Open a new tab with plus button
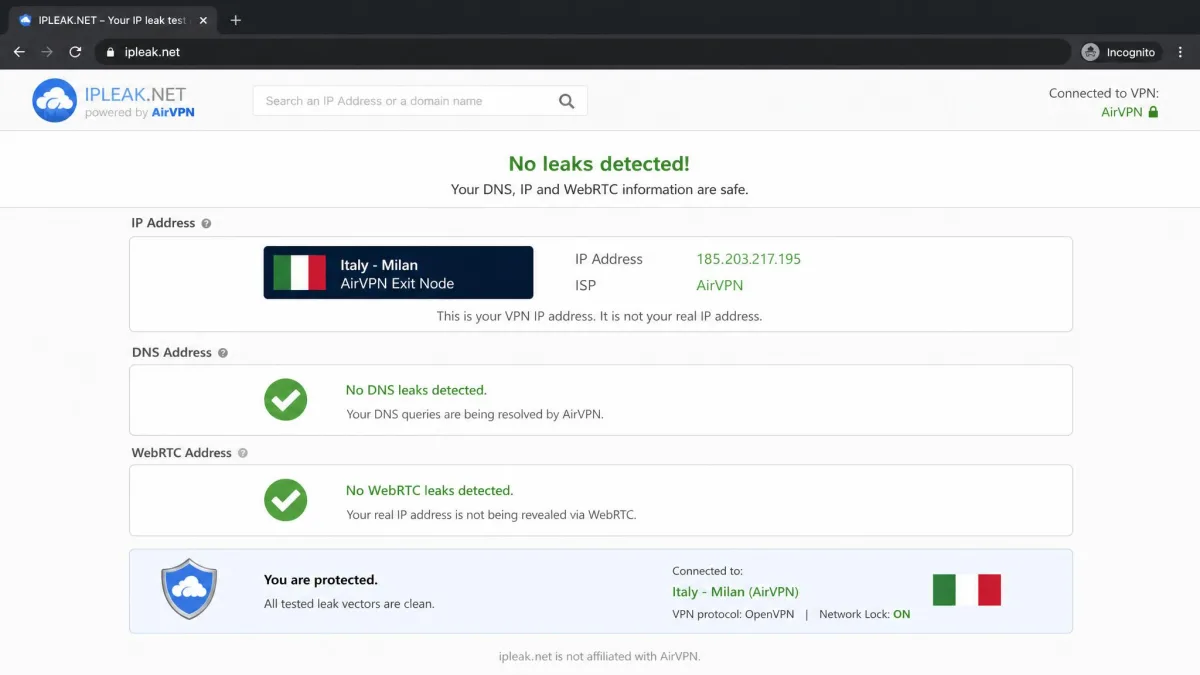The width and height of the screenshot is (1200, 675). (236, 20)
